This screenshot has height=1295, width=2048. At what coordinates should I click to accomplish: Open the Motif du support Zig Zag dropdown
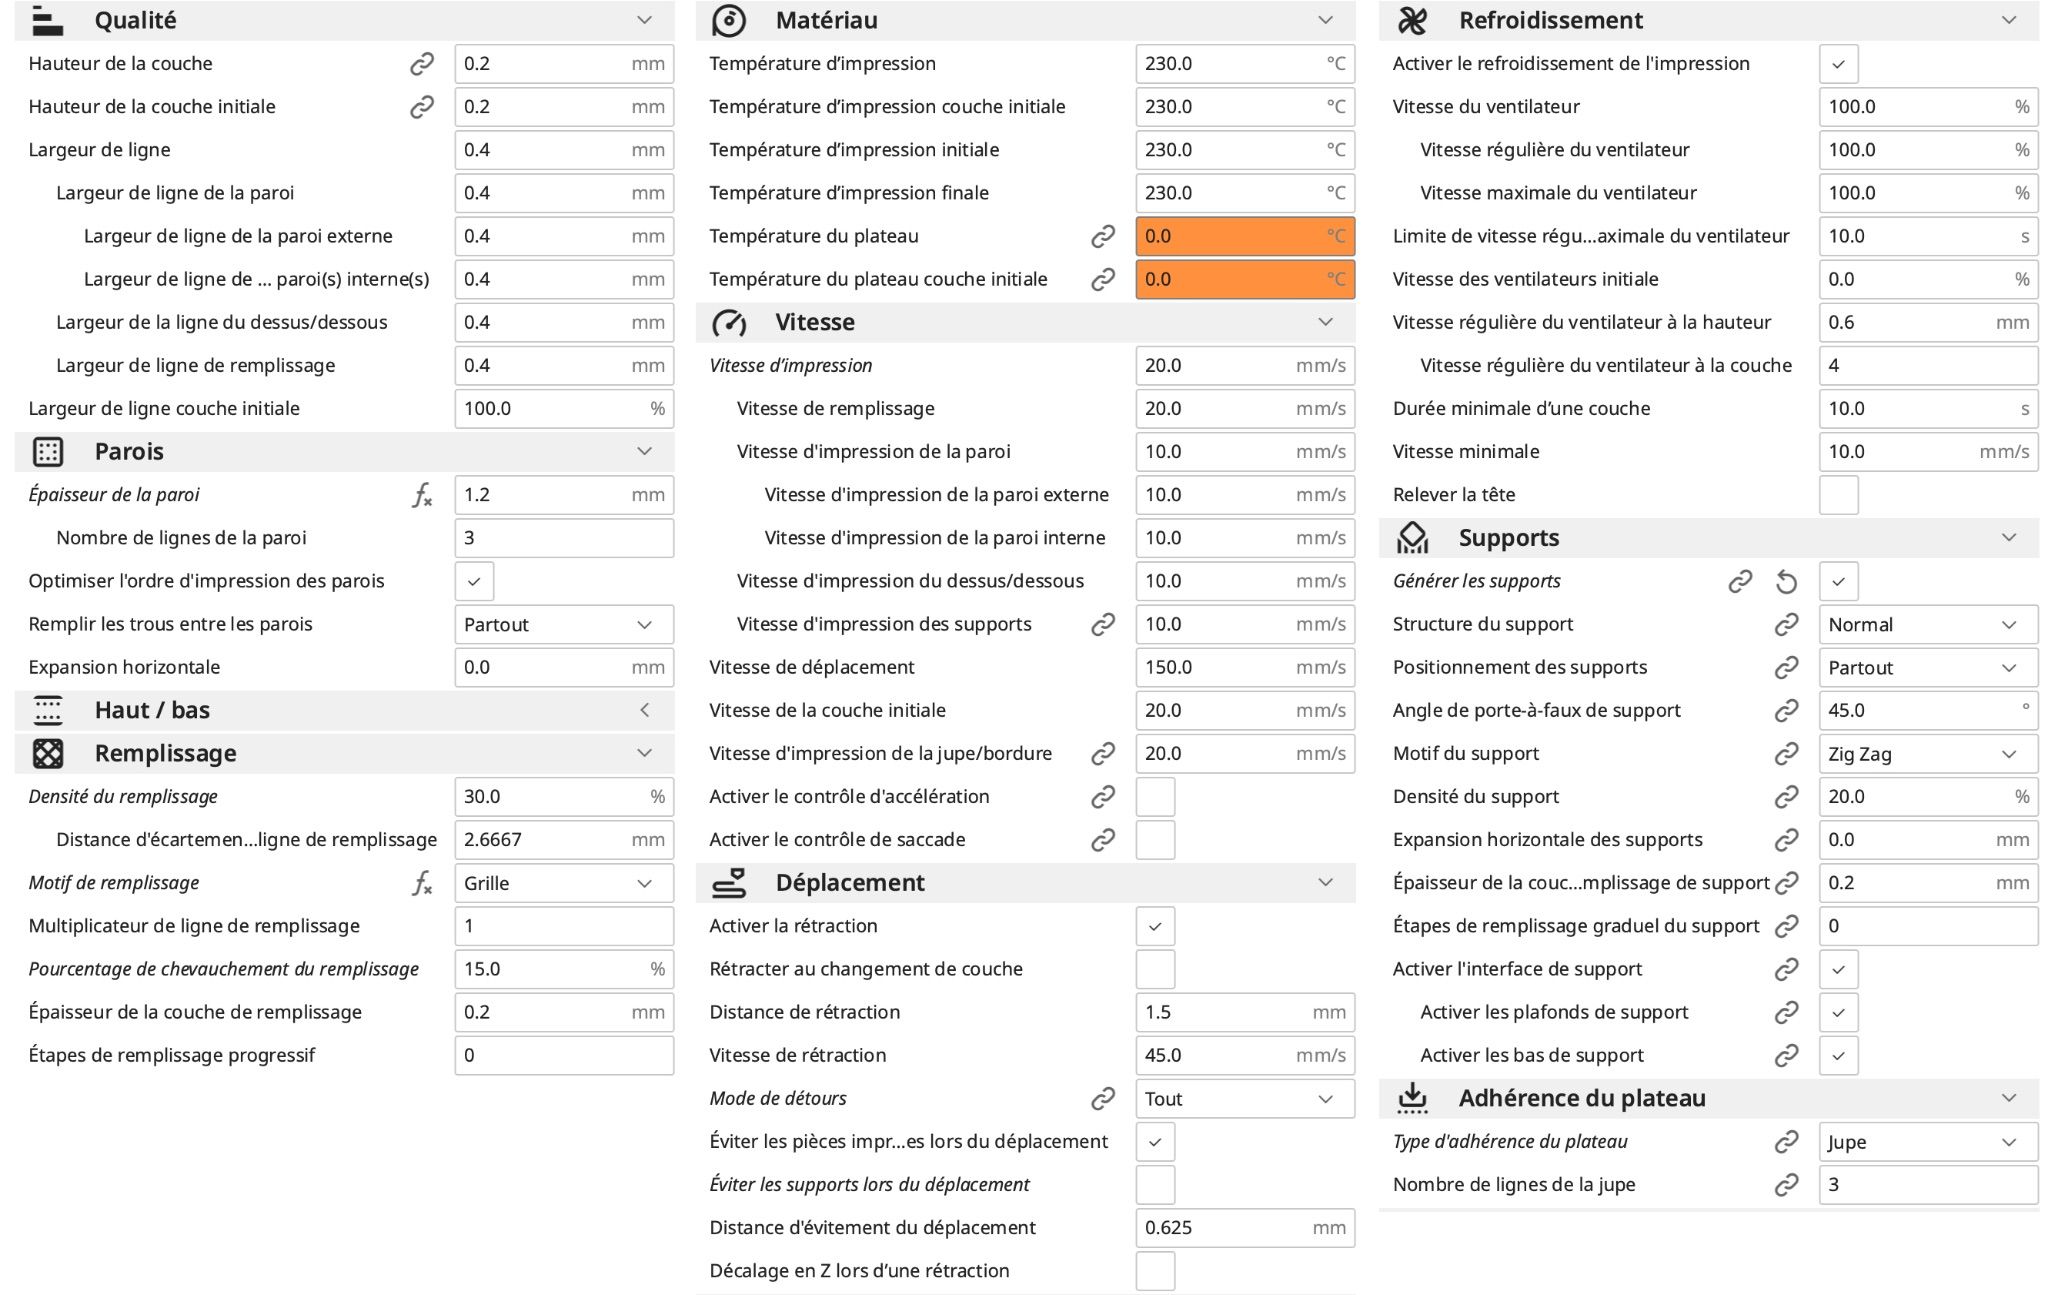click(x=1927, y=755)
